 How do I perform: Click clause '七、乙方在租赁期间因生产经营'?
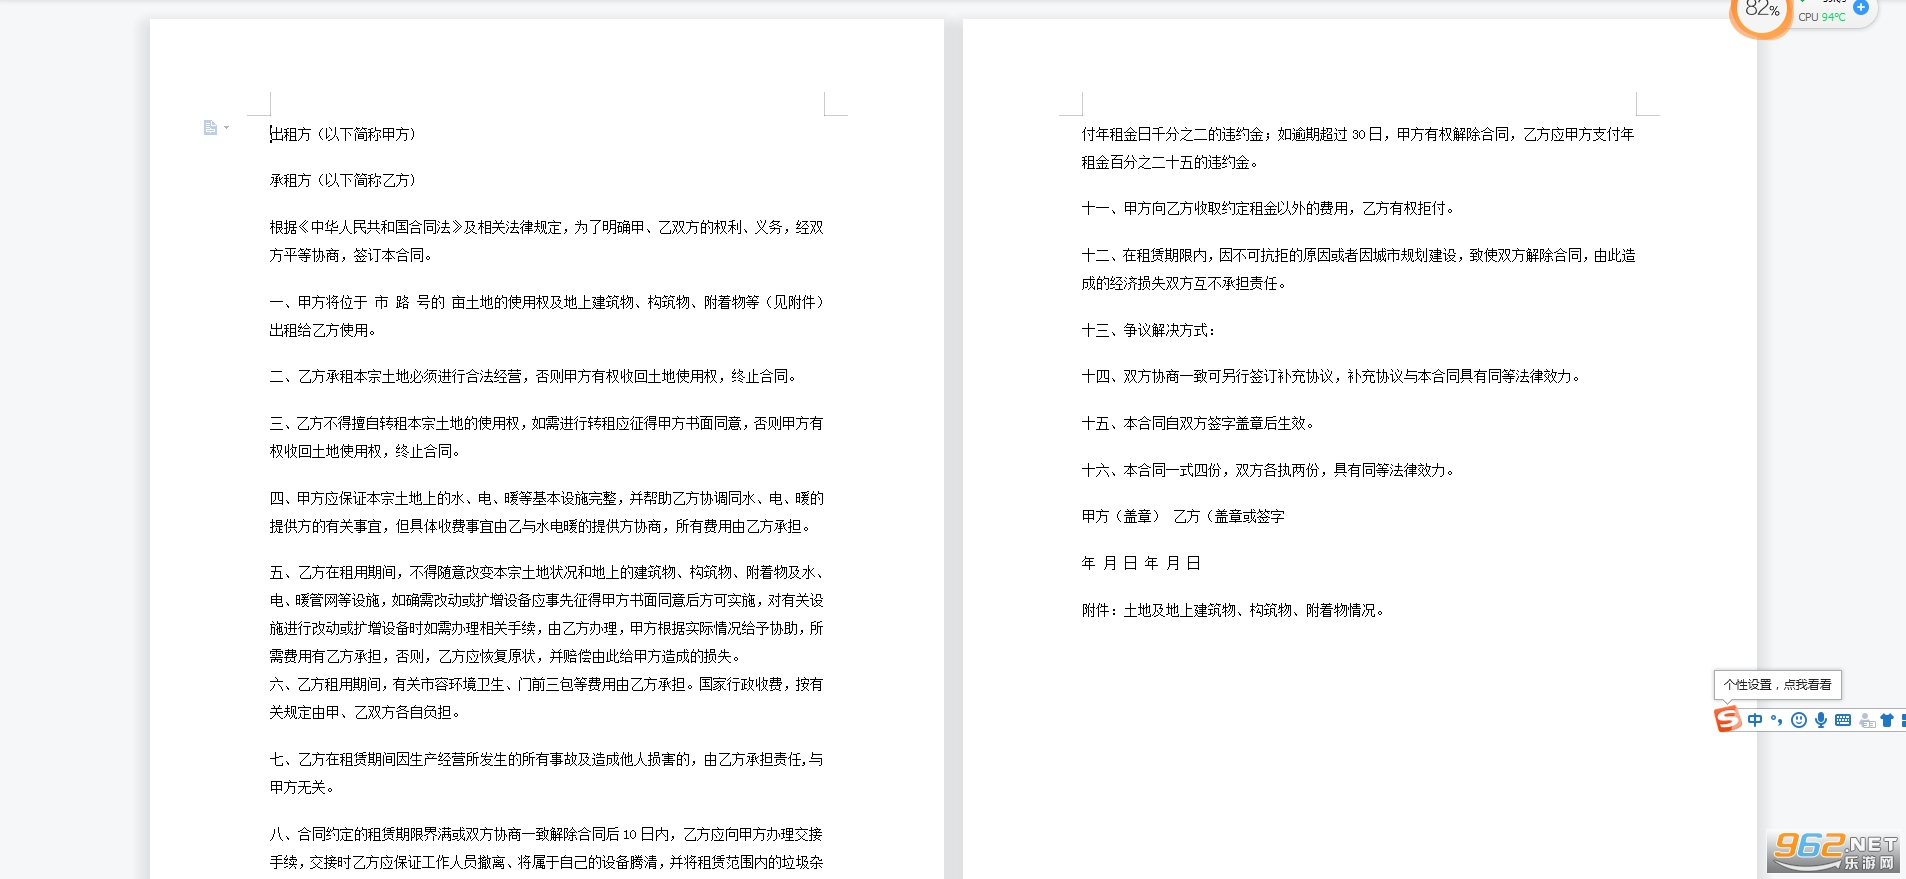point(546,759)
